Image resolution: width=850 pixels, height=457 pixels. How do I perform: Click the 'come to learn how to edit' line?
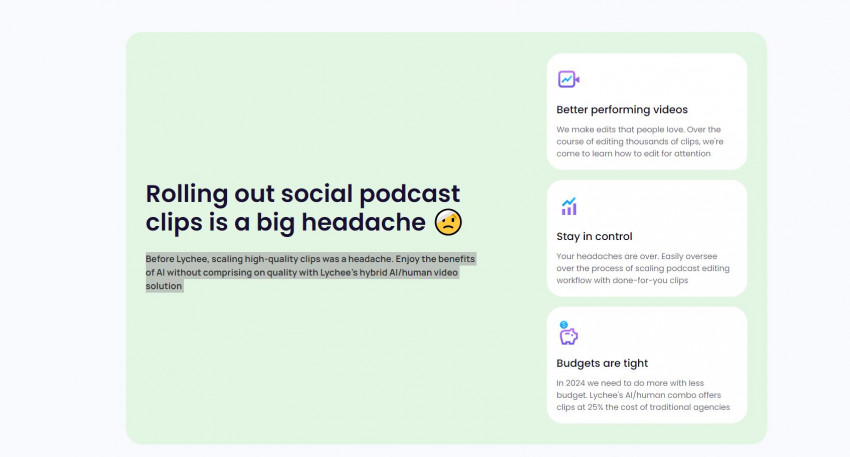tap(633, 154)
